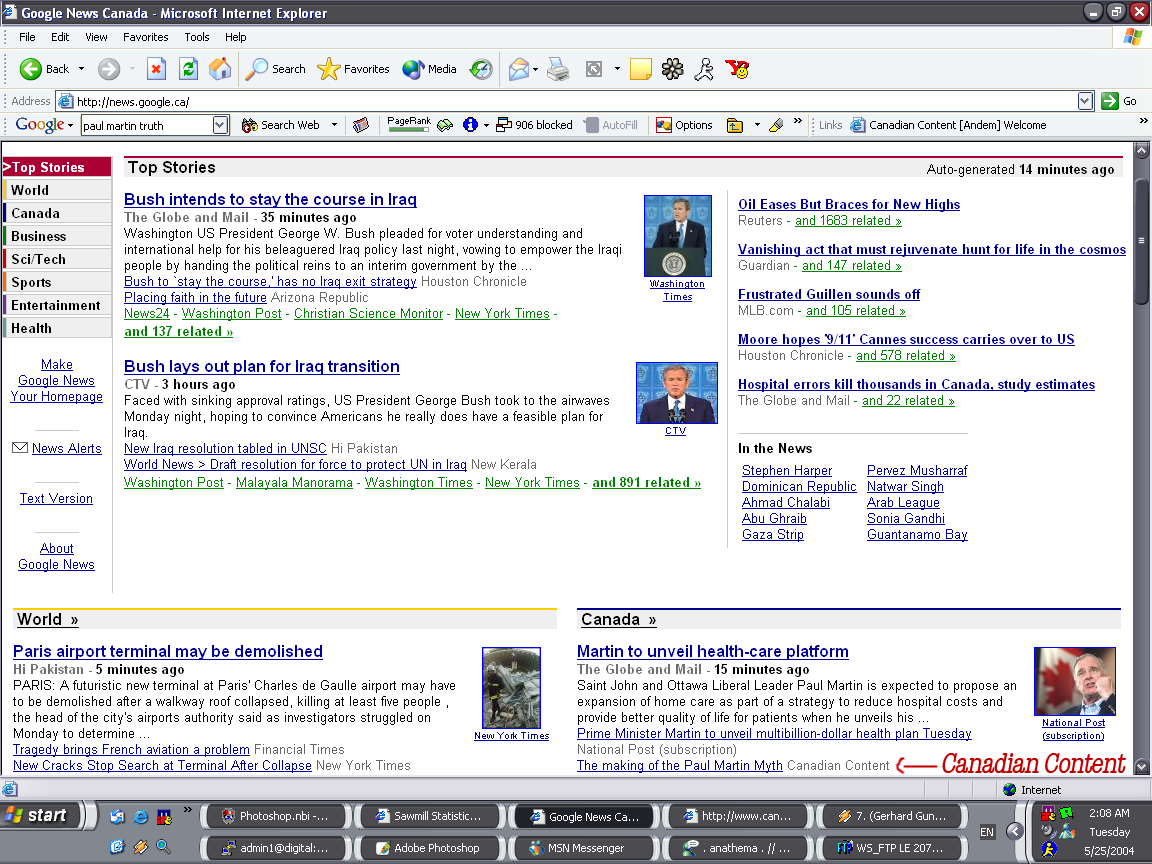
Task: Open 'Bush intends to stay the course in Iraq'
Action: pyautogui.click(x=270, y=199)
